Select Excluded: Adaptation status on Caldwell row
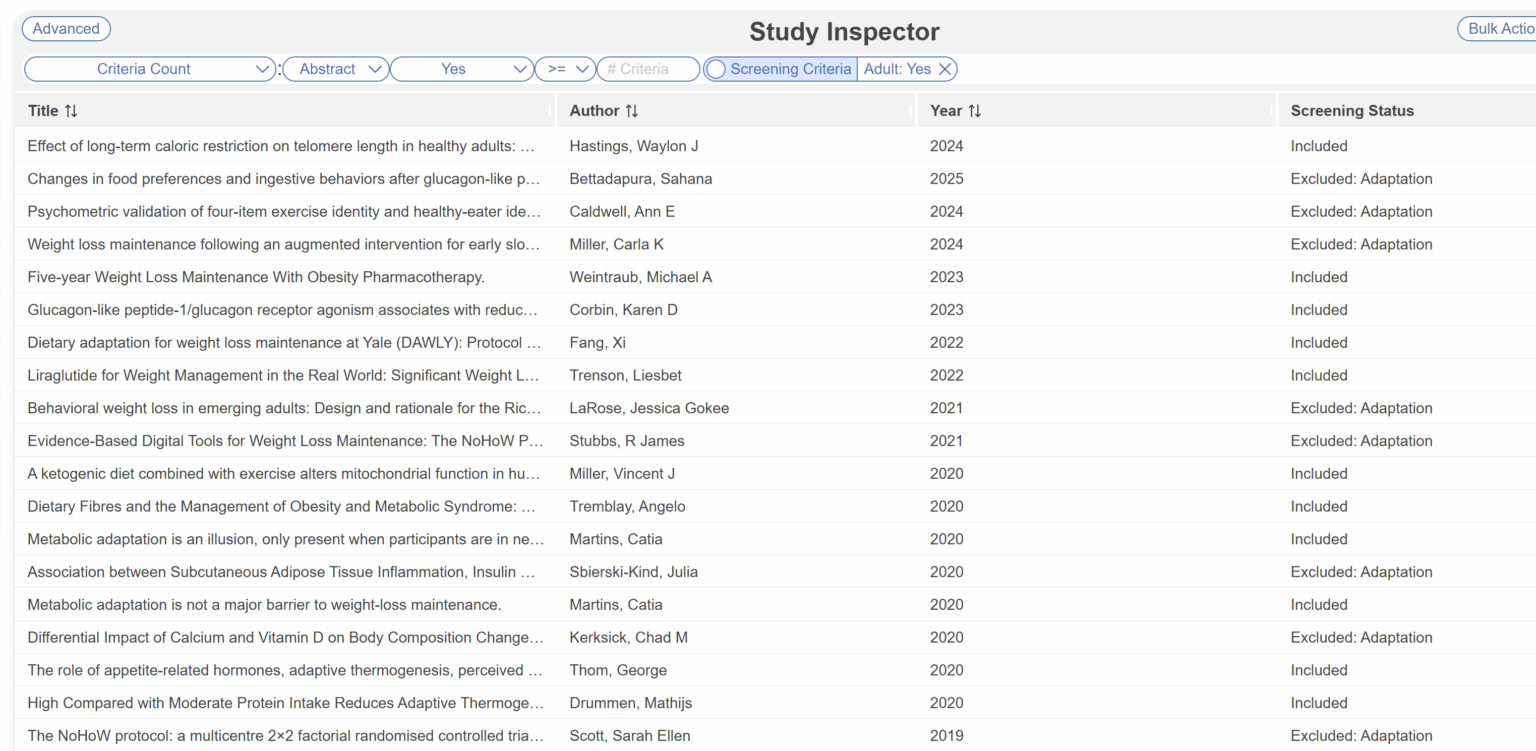1536x751 pixels. pyautogui.click(x=1361, y=211)
